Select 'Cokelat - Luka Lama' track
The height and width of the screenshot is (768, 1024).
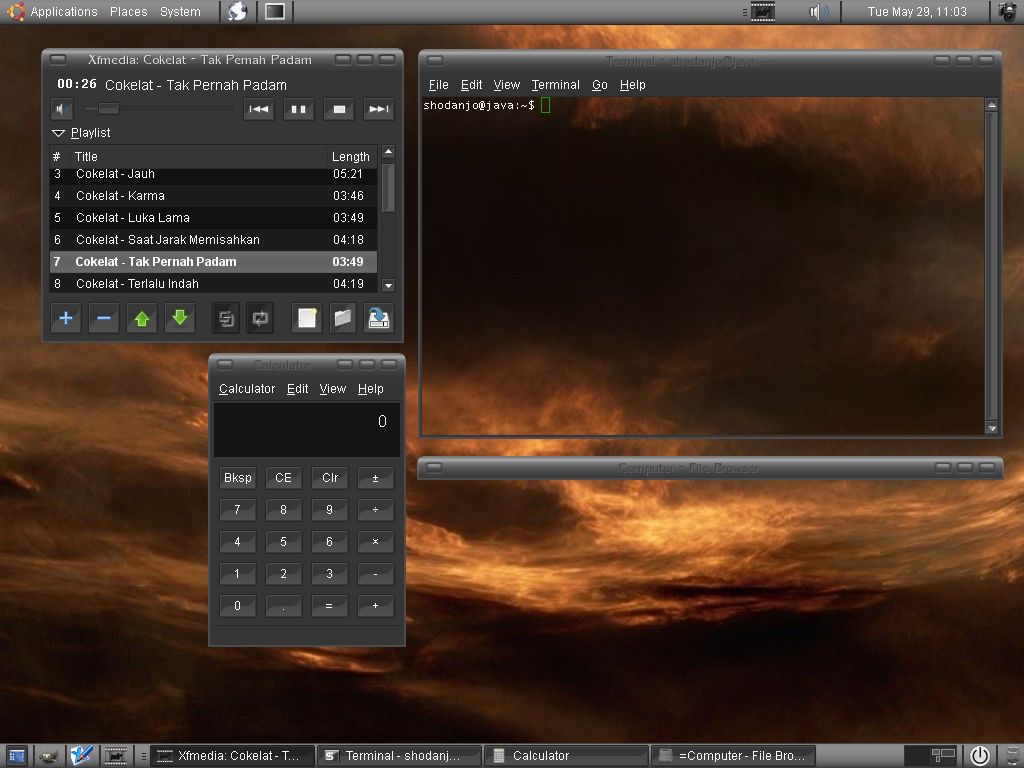click(x=214, y=217)
